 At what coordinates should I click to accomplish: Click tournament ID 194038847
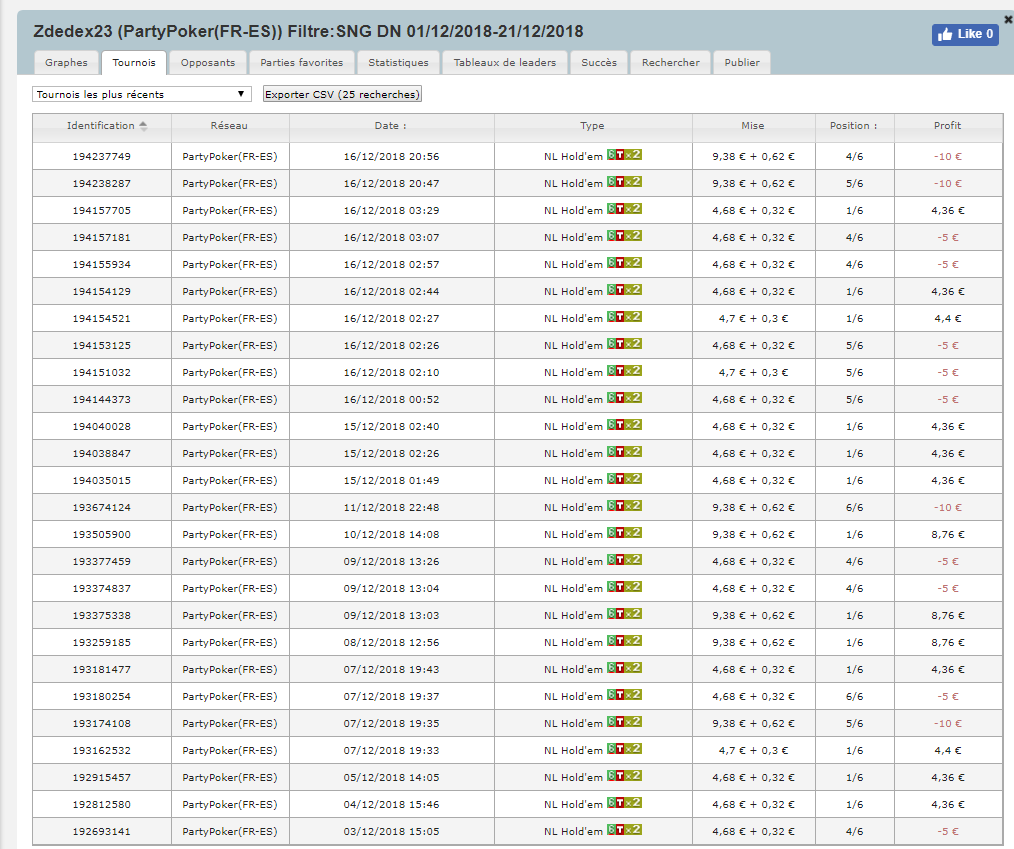point(102,454)
